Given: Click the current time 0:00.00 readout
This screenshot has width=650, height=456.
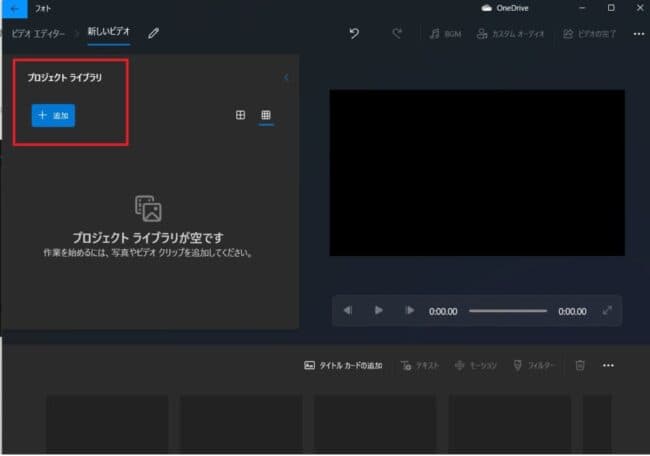Looking at the screenshot, I should 443,311.
